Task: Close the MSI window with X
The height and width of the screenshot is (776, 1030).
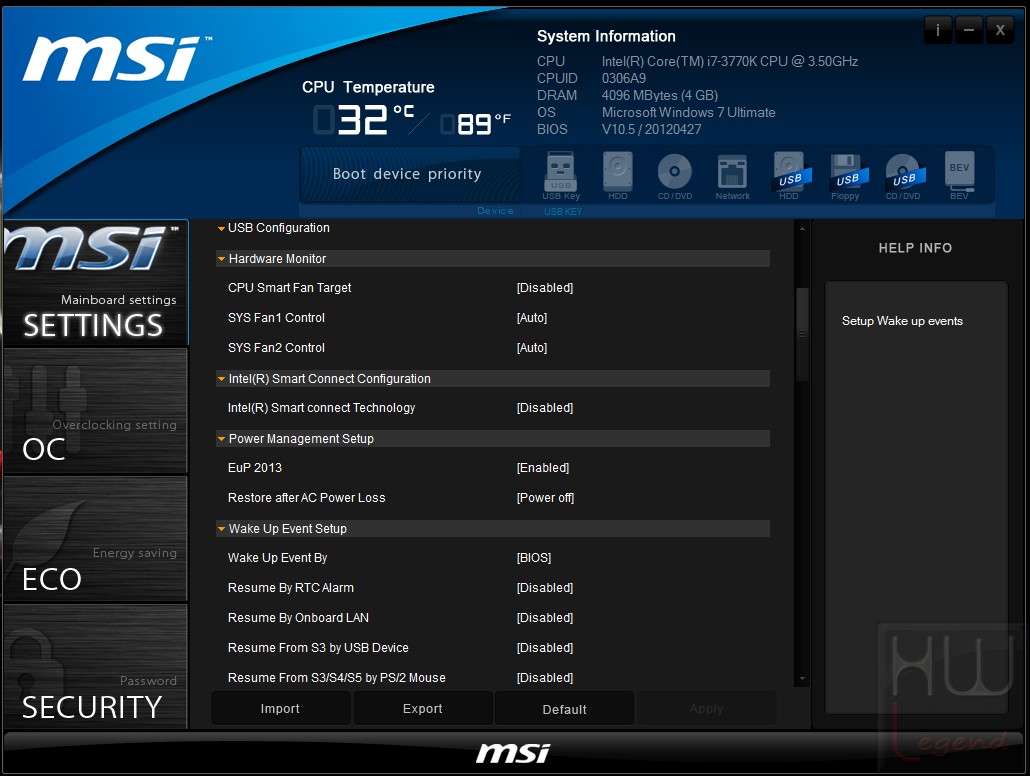Action: click(1000, 30)
